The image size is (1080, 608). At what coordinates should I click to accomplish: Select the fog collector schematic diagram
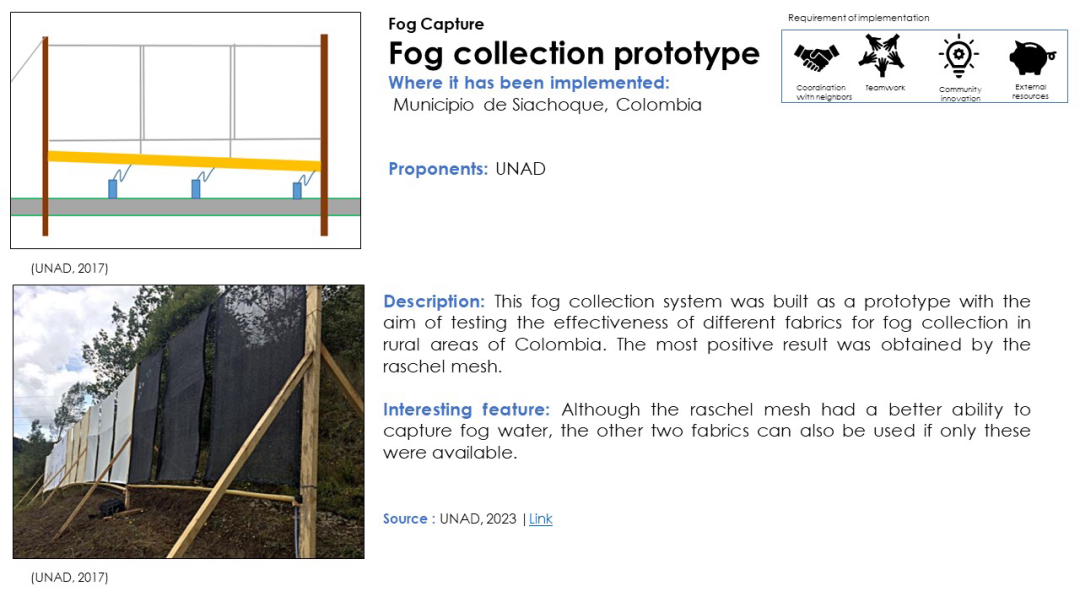tap(185, 130)
